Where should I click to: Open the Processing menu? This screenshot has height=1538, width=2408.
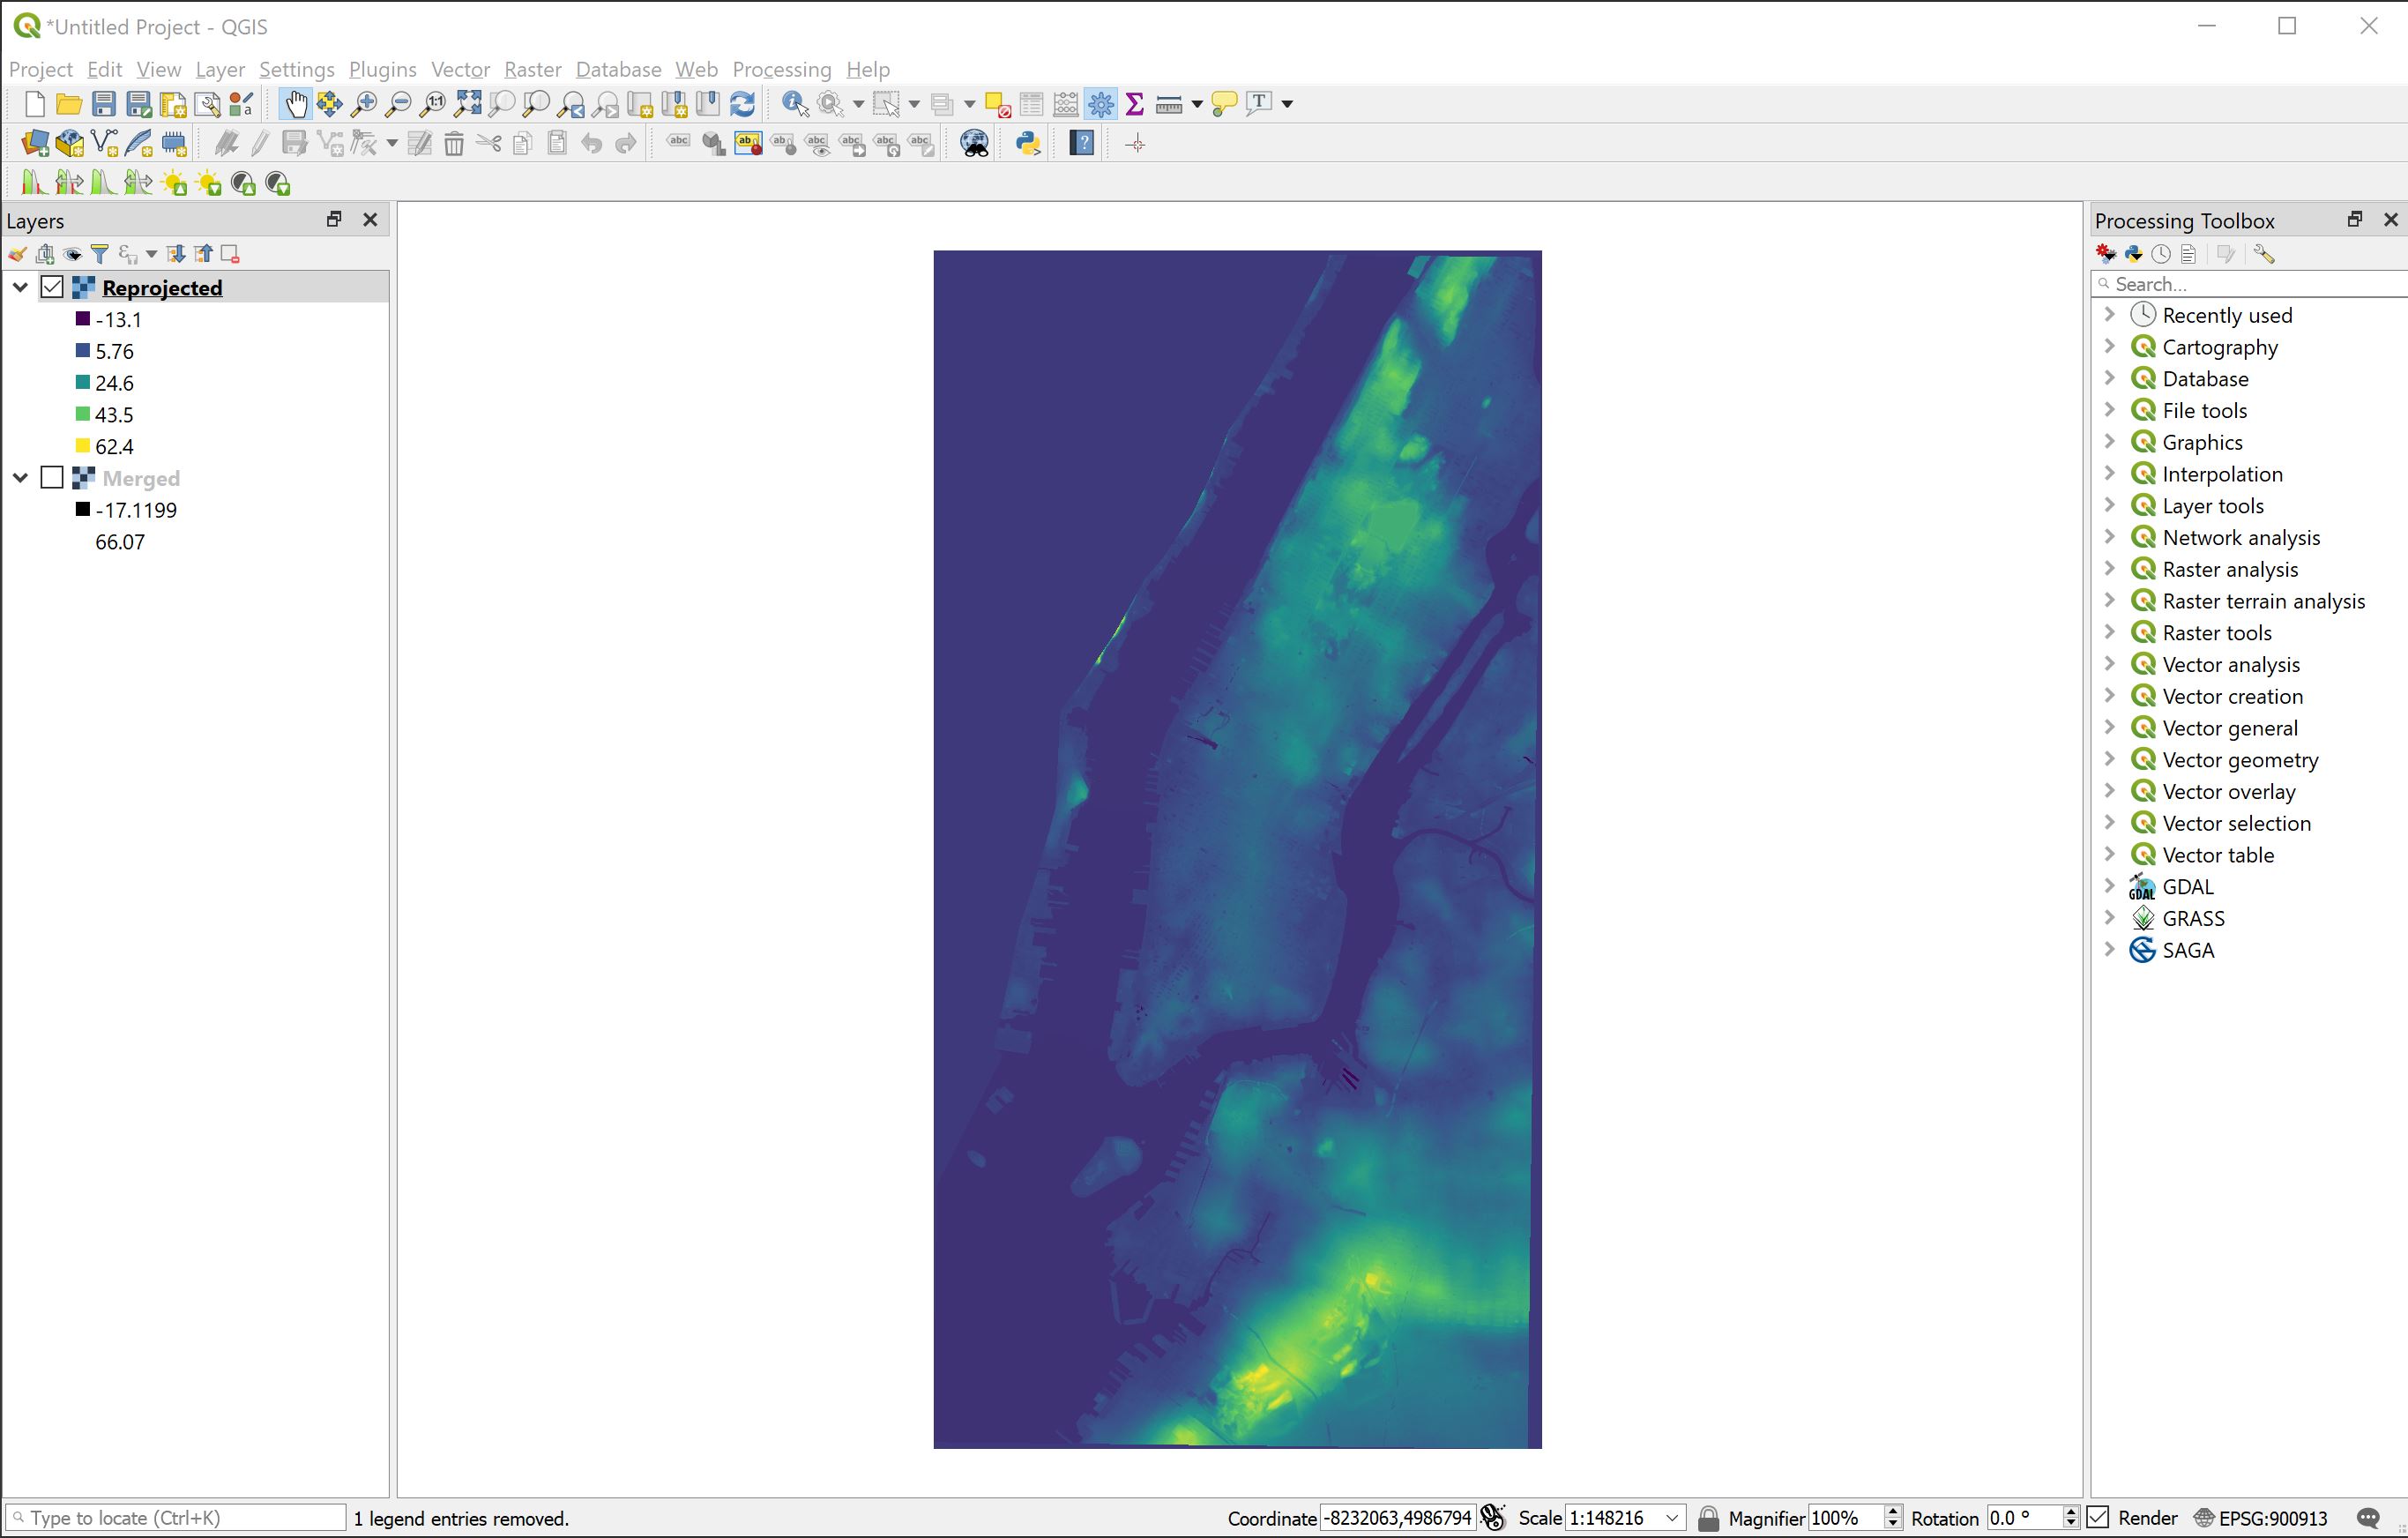(781, 69)
